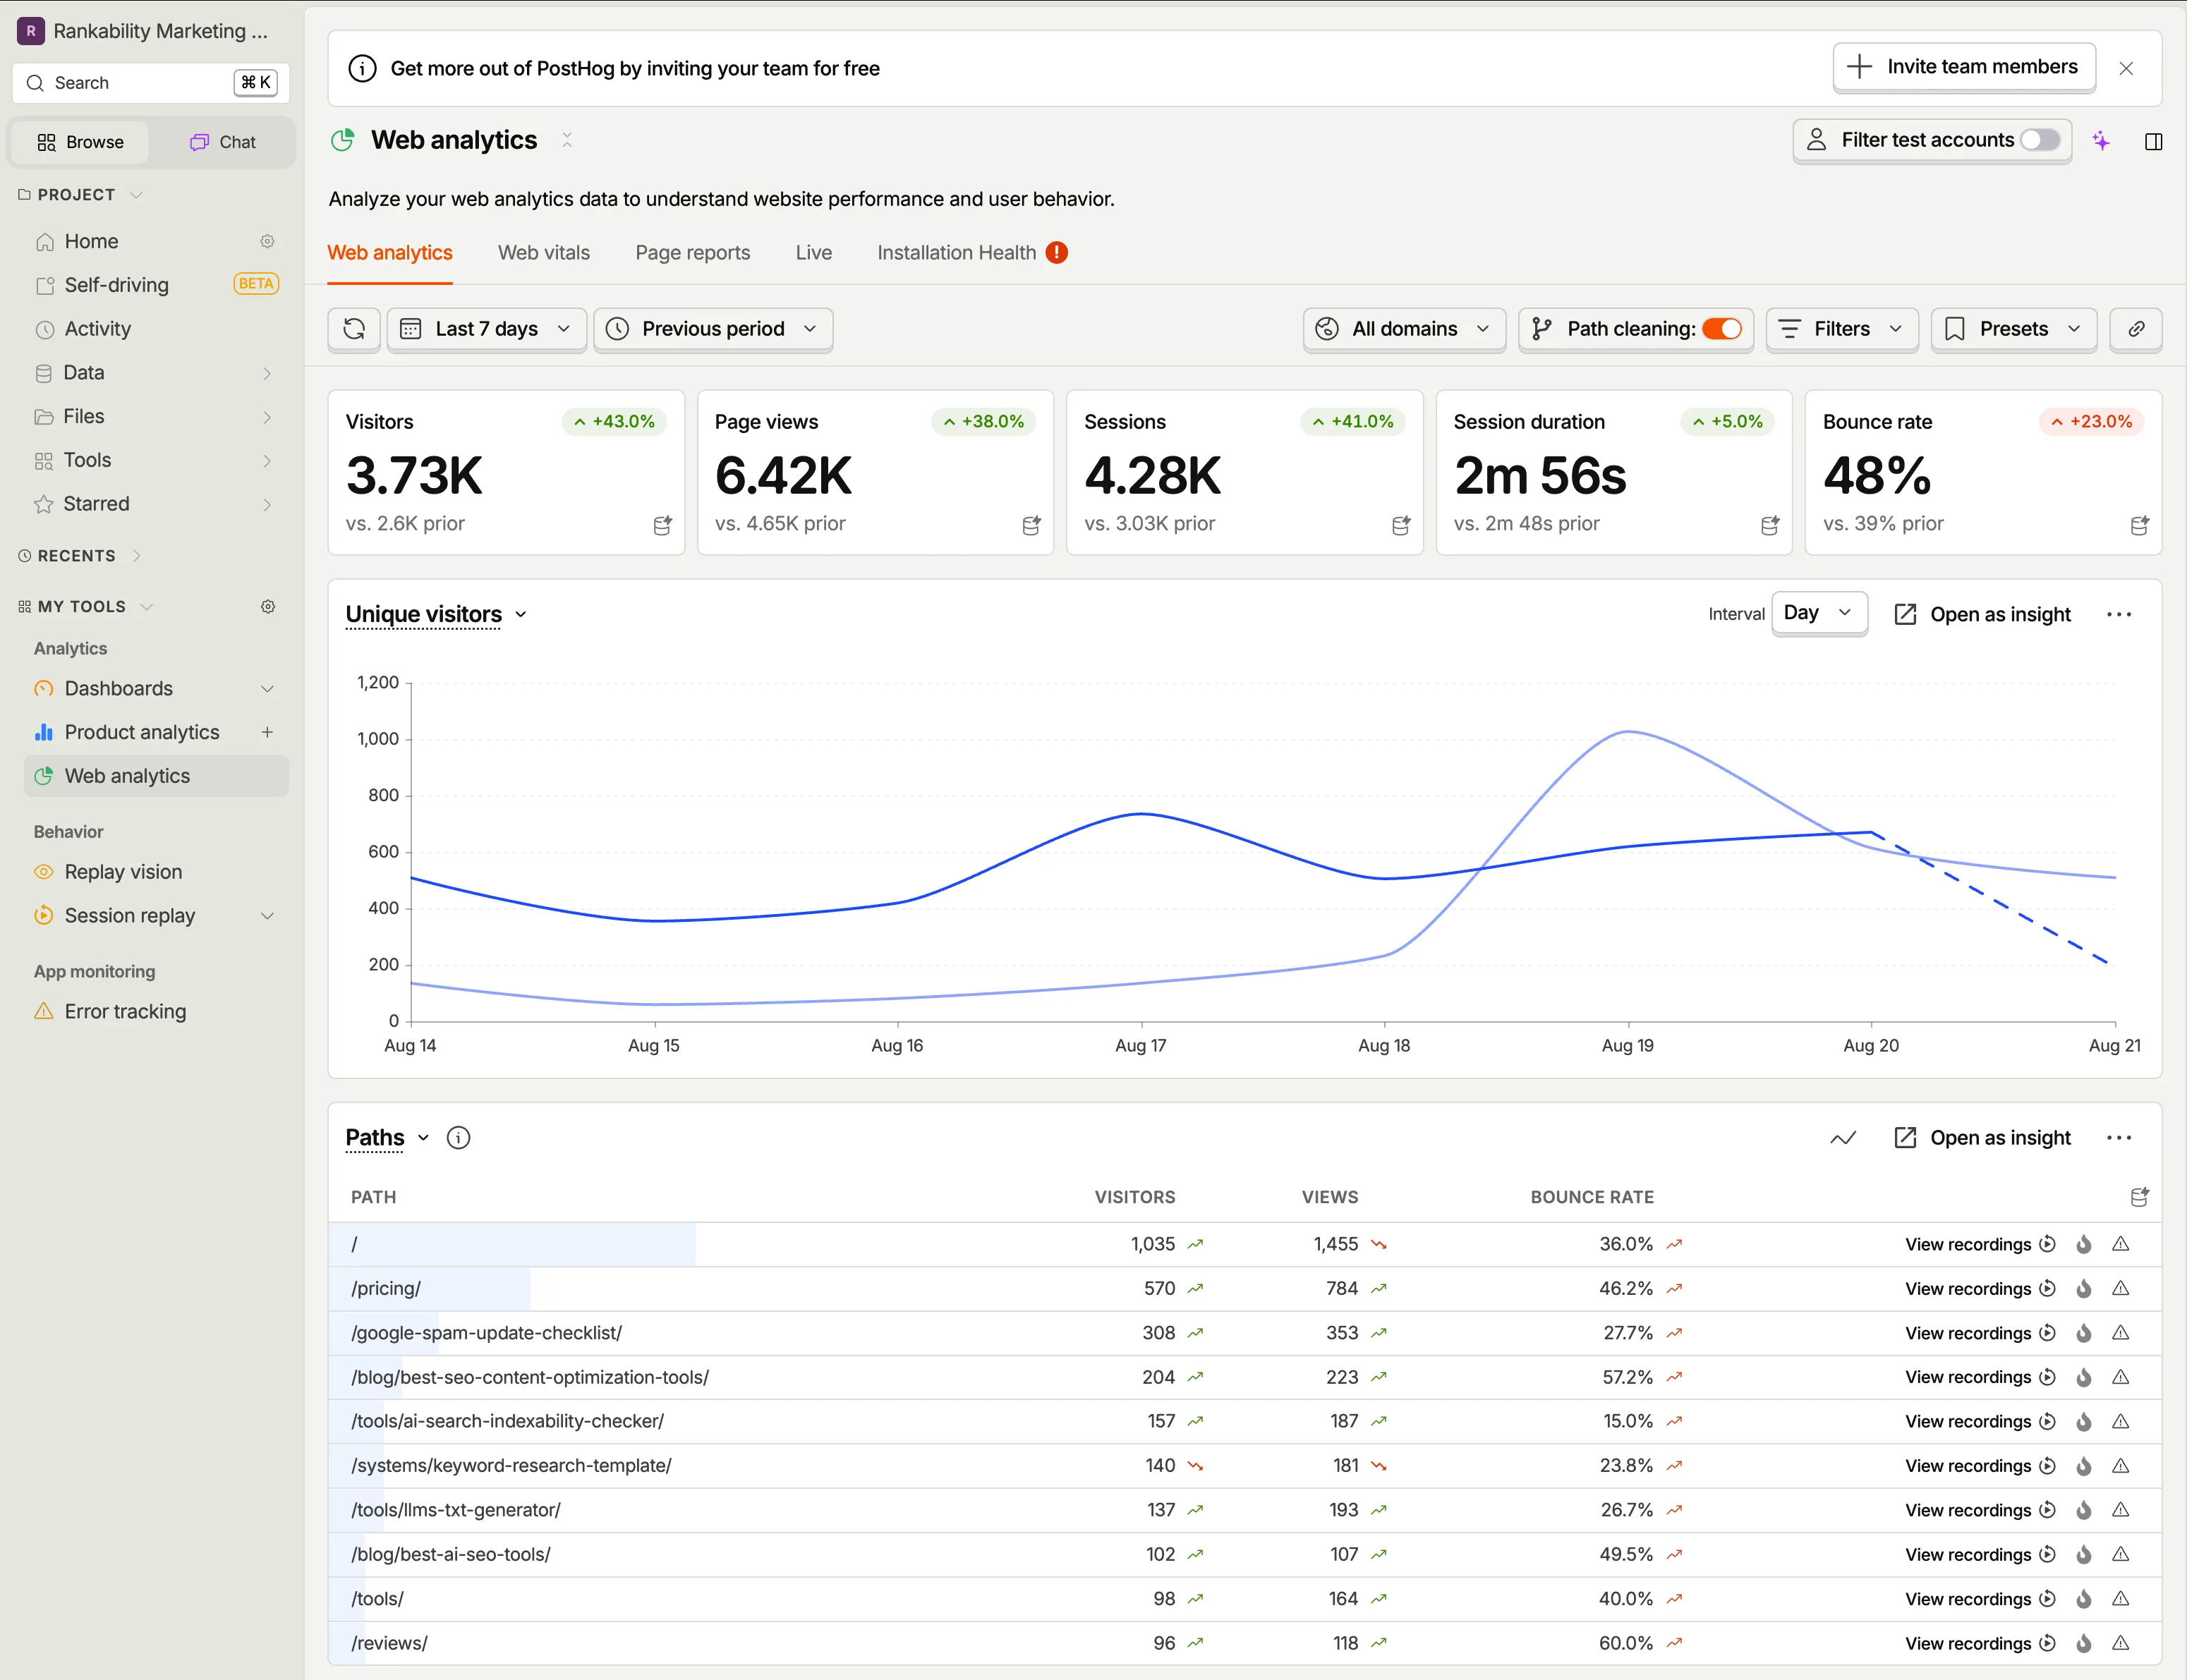Screen dimensions: 2187x1680
Task: Open Last 7 days date range dropdown
Action: (487, 329)
